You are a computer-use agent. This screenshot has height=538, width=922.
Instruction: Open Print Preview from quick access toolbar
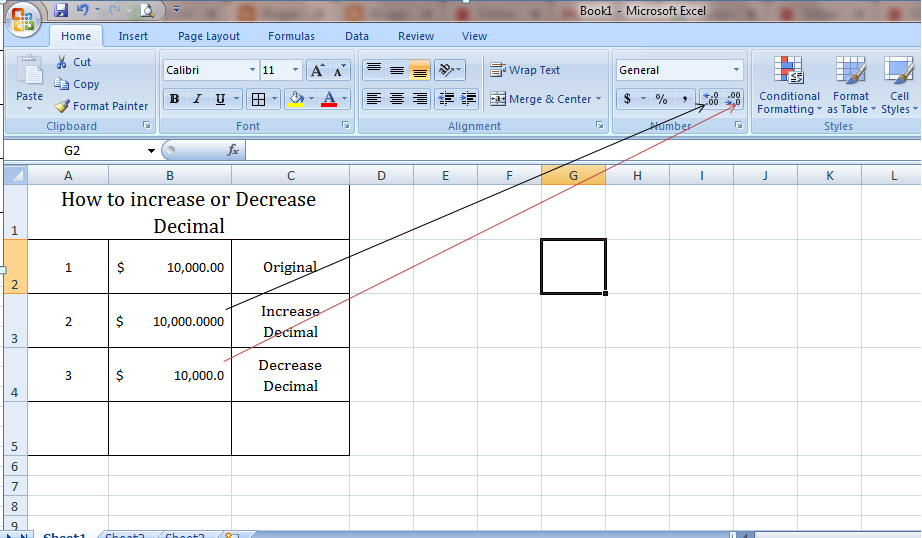point(147,10)
